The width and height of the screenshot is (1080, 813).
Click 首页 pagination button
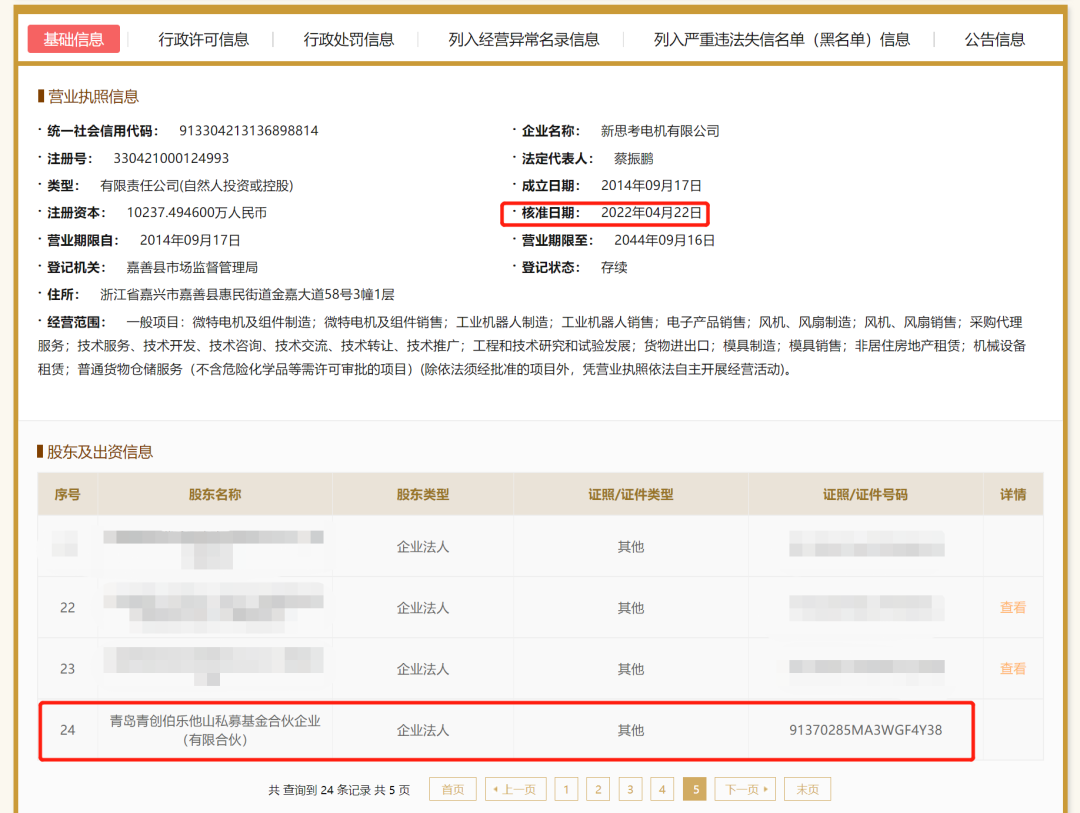[x=453, y=789]
